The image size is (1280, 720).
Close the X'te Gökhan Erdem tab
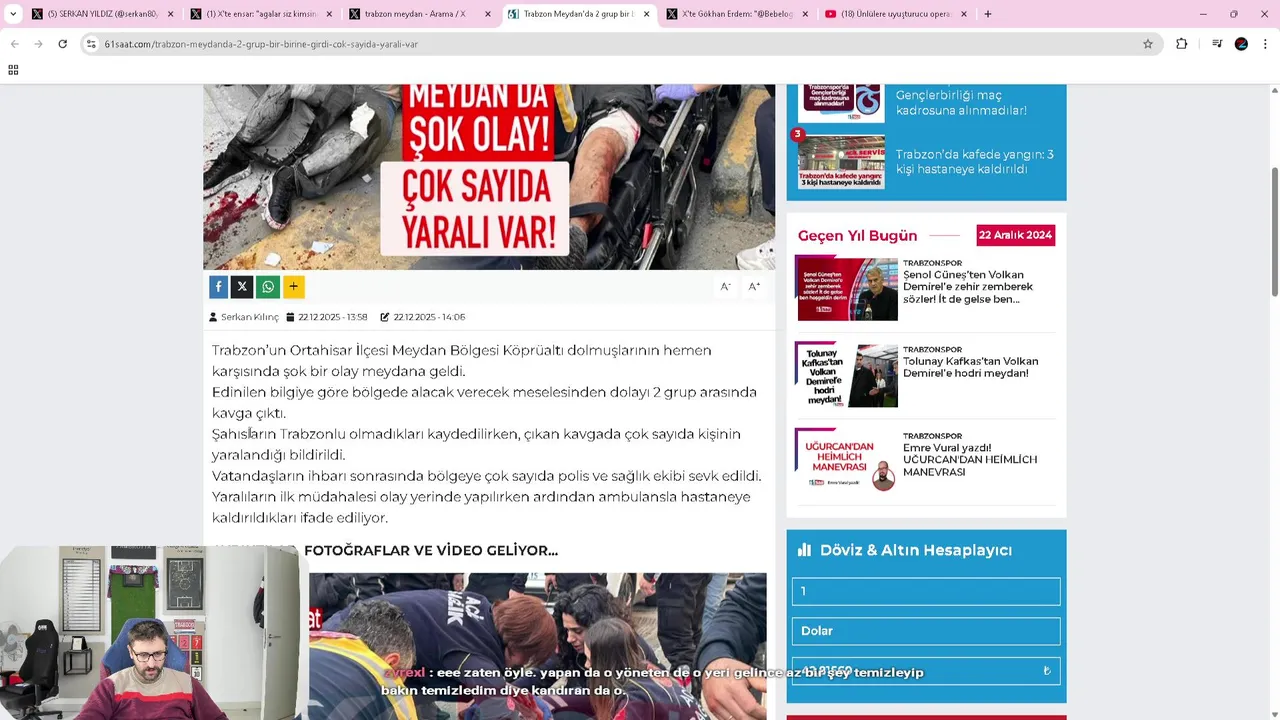point(805,14)
